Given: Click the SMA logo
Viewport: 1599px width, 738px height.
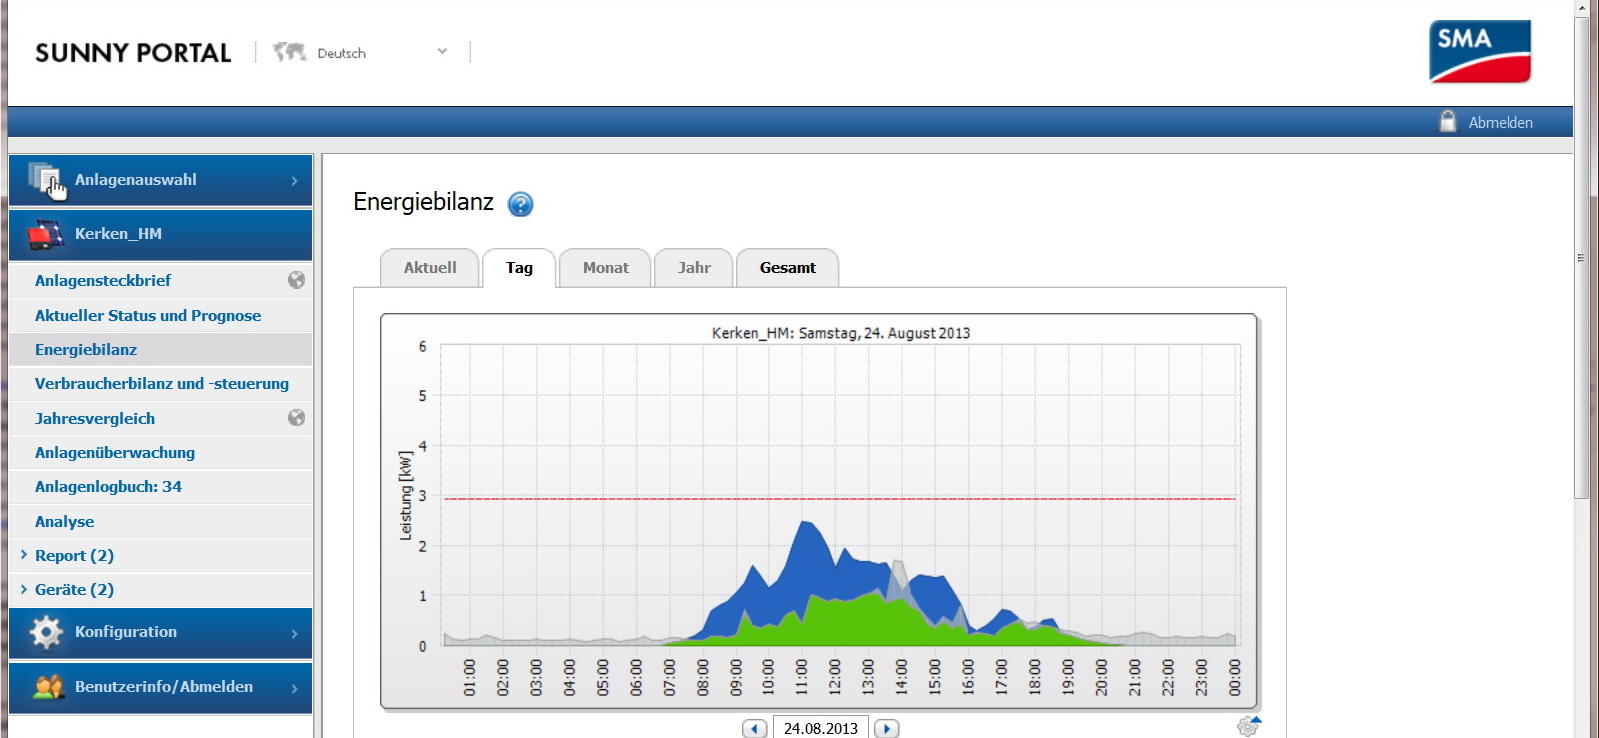Looking at the screenshot, I should pos(1479,51).
